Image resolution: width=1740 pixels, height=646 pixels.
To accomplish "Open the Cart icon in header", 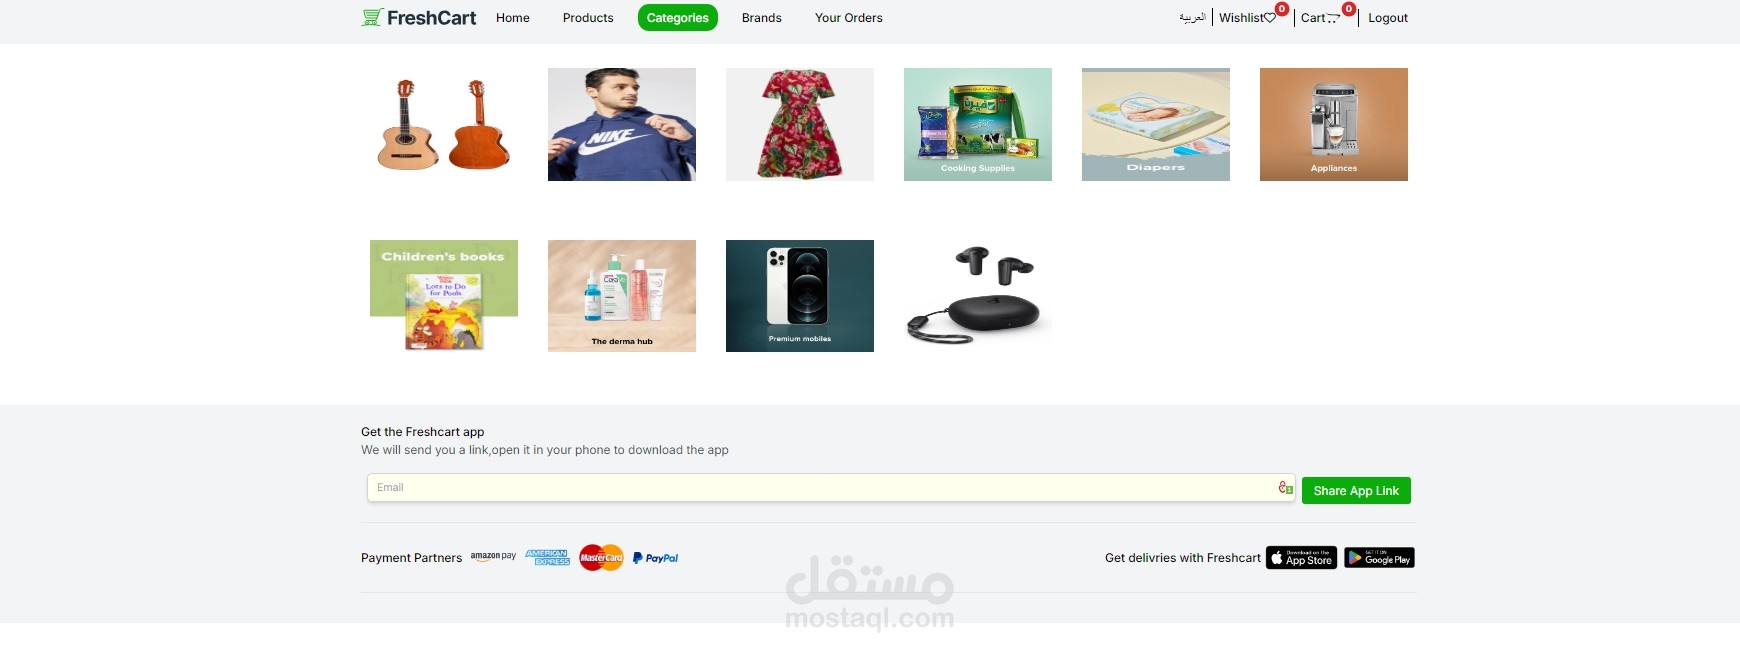I will [x=1333, y=18].
